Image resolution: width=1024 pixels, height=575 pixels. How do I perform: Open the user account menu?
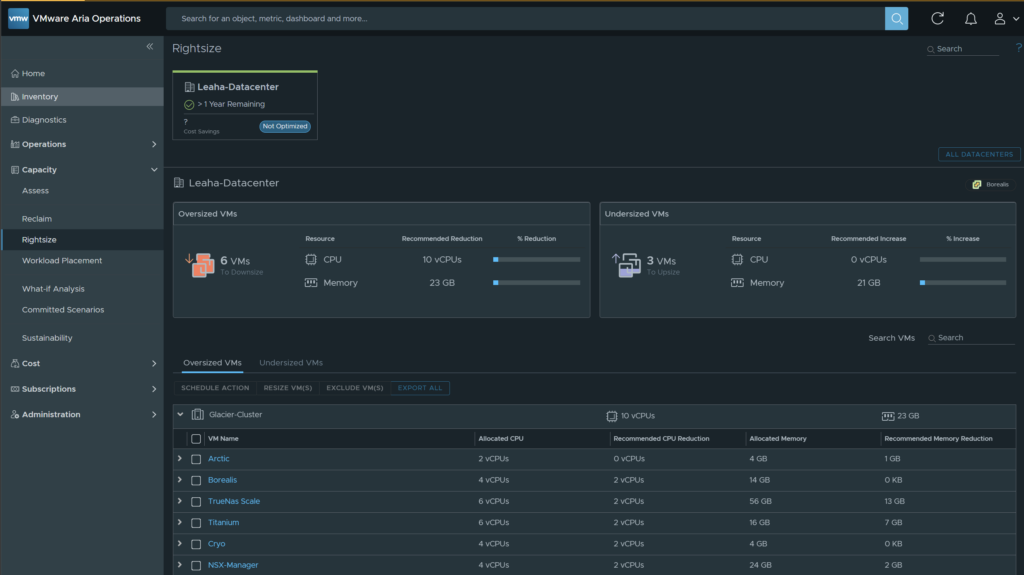pyautogui.click(x=1006, y=18)
